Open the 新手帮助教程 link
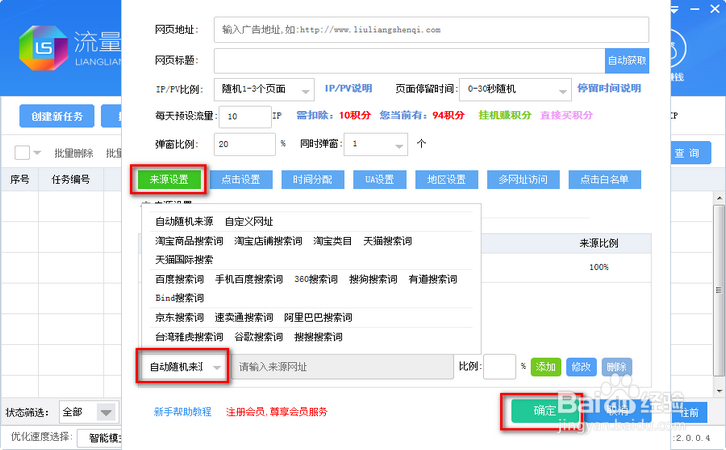 pyautogui.click(x=182, y=412)
